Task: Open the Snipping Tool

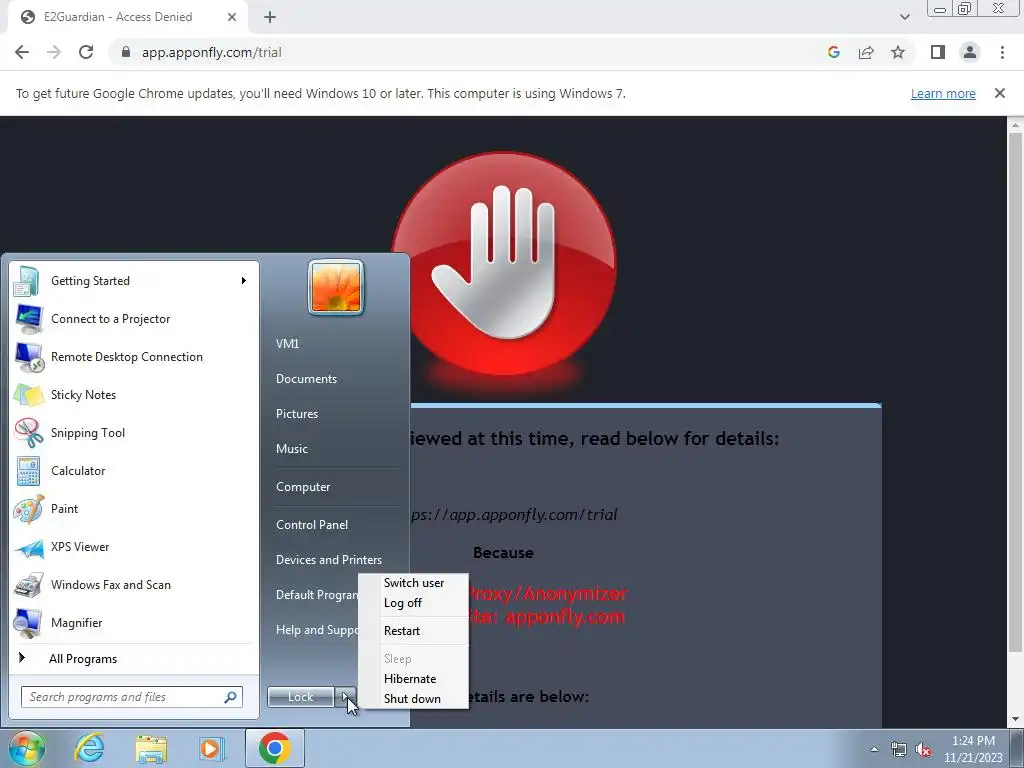Action: click(134, 432)
